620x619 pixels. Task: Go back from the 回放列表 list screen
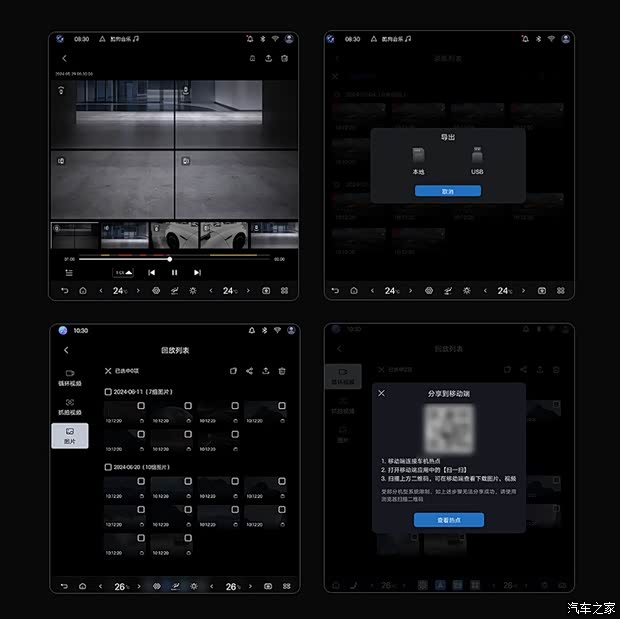pos(66,350)
